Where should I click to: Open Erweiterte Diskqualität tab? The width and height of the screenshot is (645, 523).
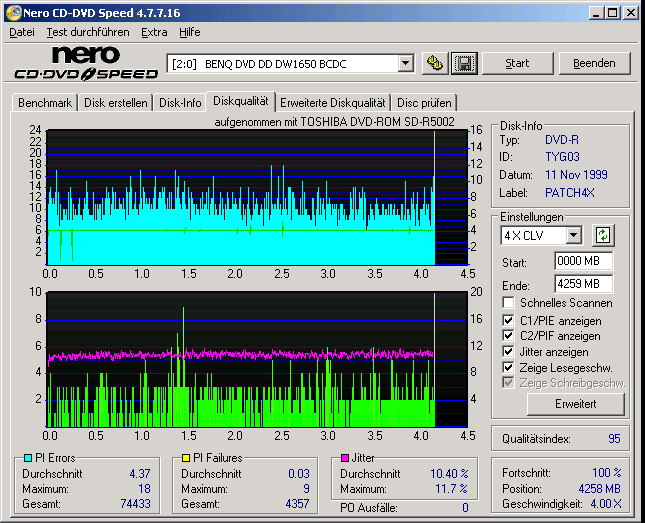click(x=333, y=102)
